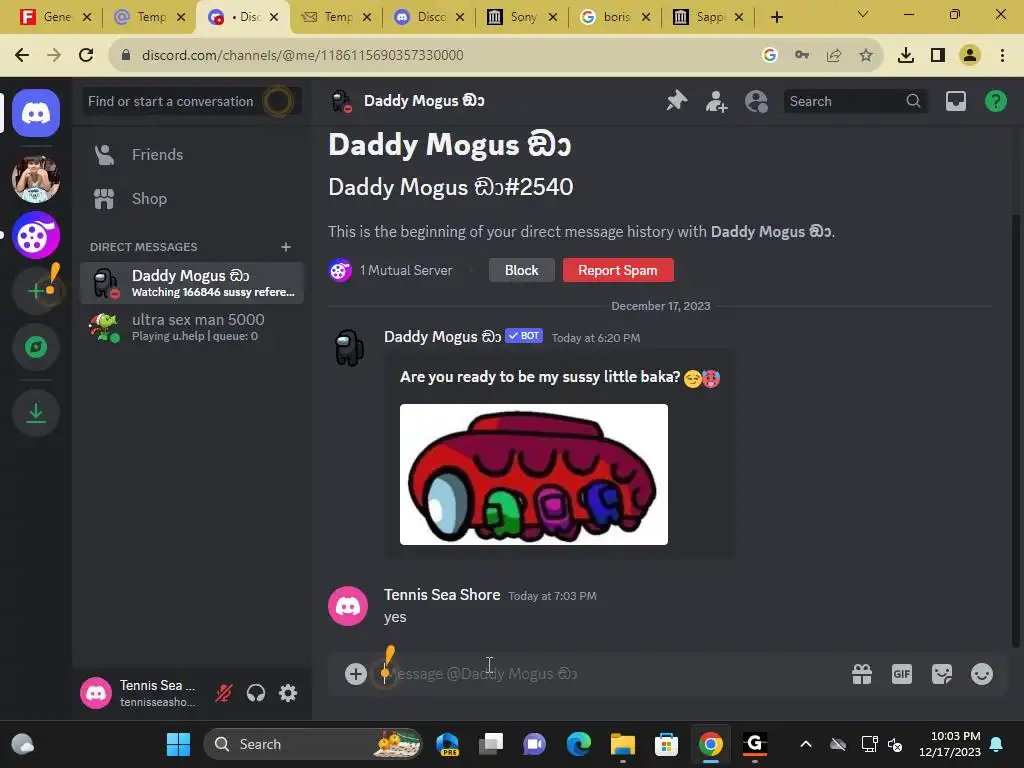Open Chrome profile avatar
The height and width of the screenshot is (768, 1024).
pyautogui.click(x=970, y=55)
